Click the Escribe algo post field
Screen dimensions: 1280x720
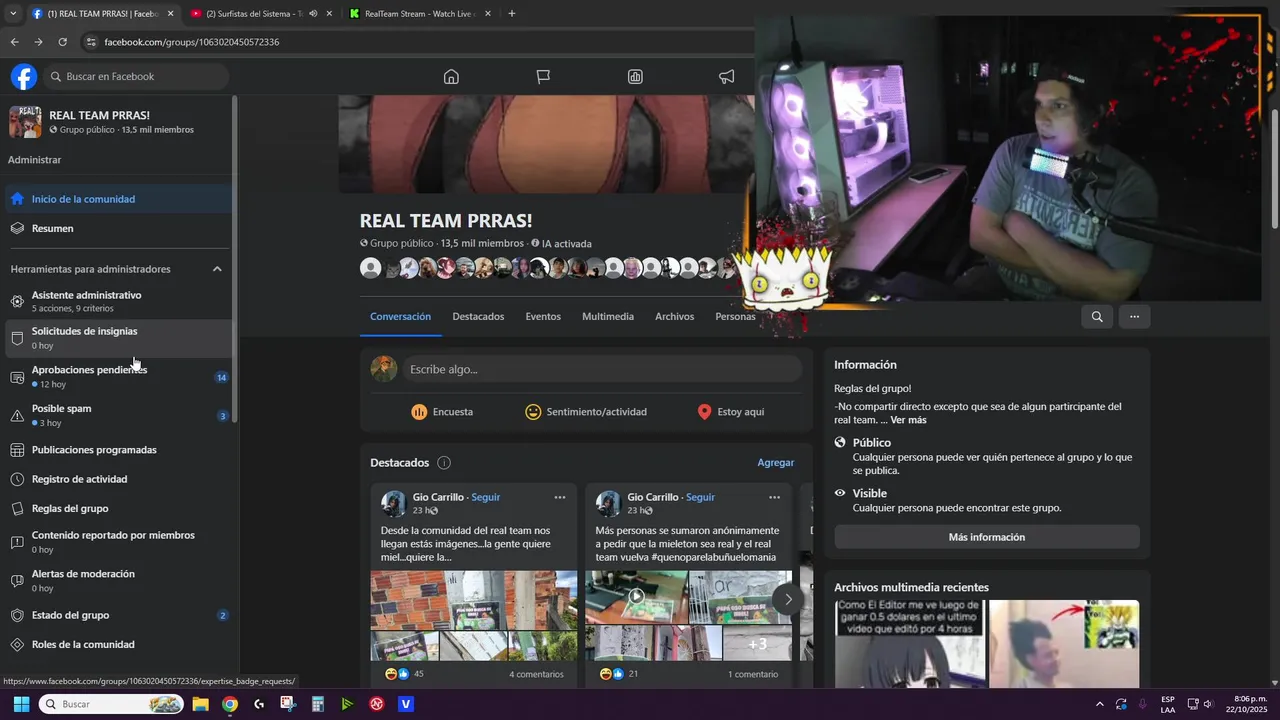603,369
